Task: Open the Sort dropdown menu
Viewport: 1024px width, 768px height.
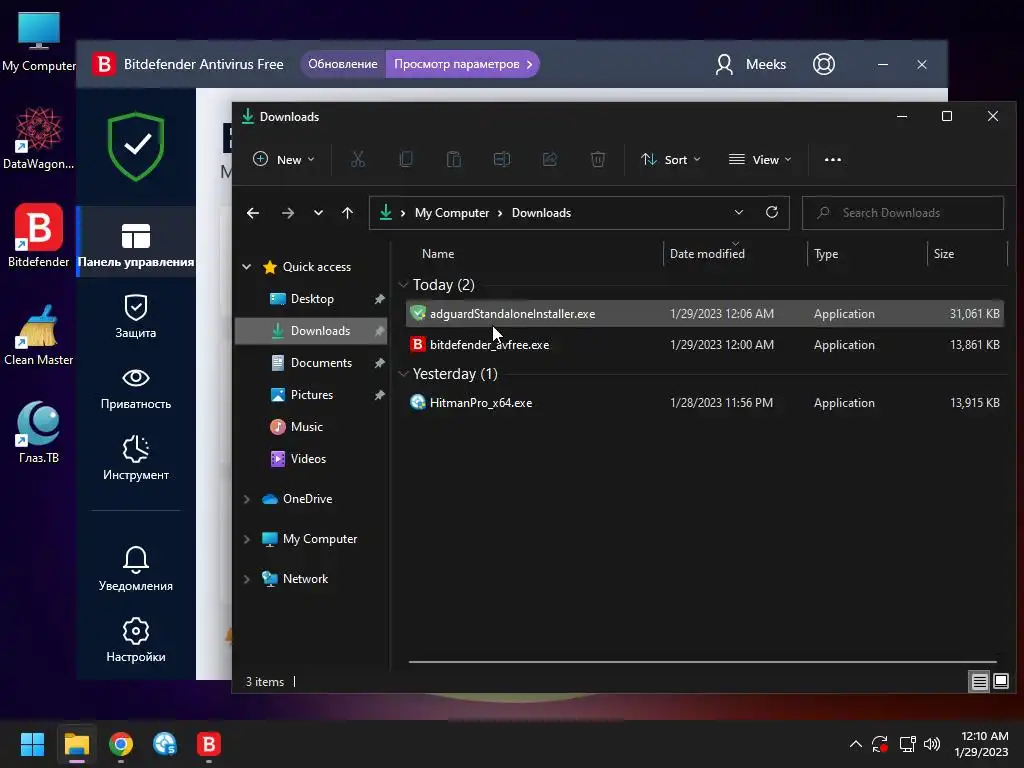Action: [x=671, y=159]
